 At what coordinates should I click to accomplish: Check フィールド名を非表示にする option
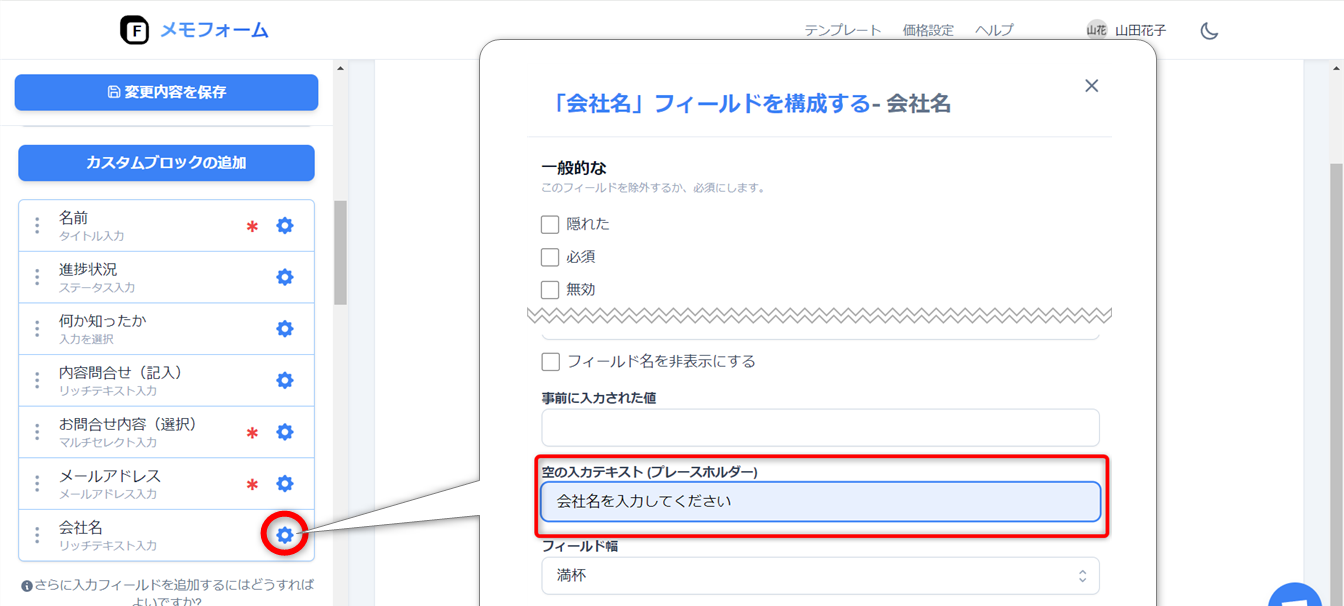(550, 361)
